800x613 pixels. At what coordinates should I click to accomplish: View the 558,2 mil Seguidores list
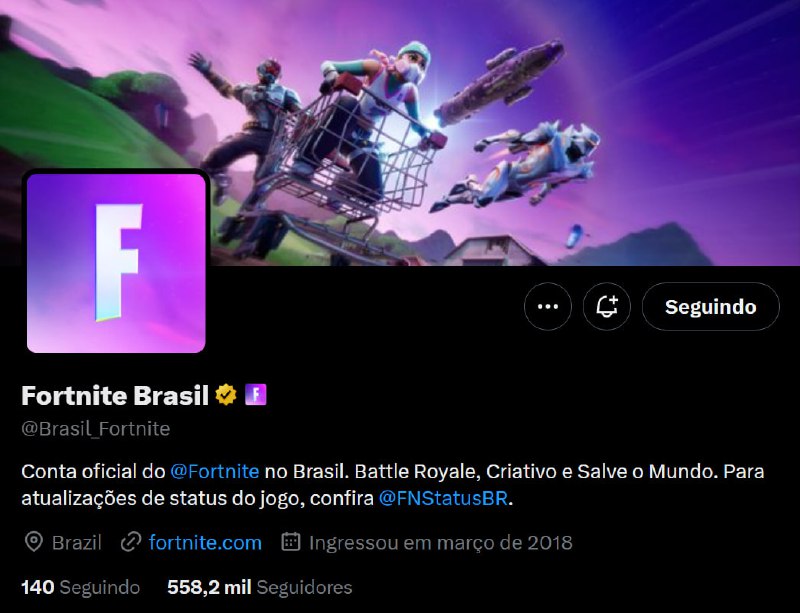[x=260, y=587]
